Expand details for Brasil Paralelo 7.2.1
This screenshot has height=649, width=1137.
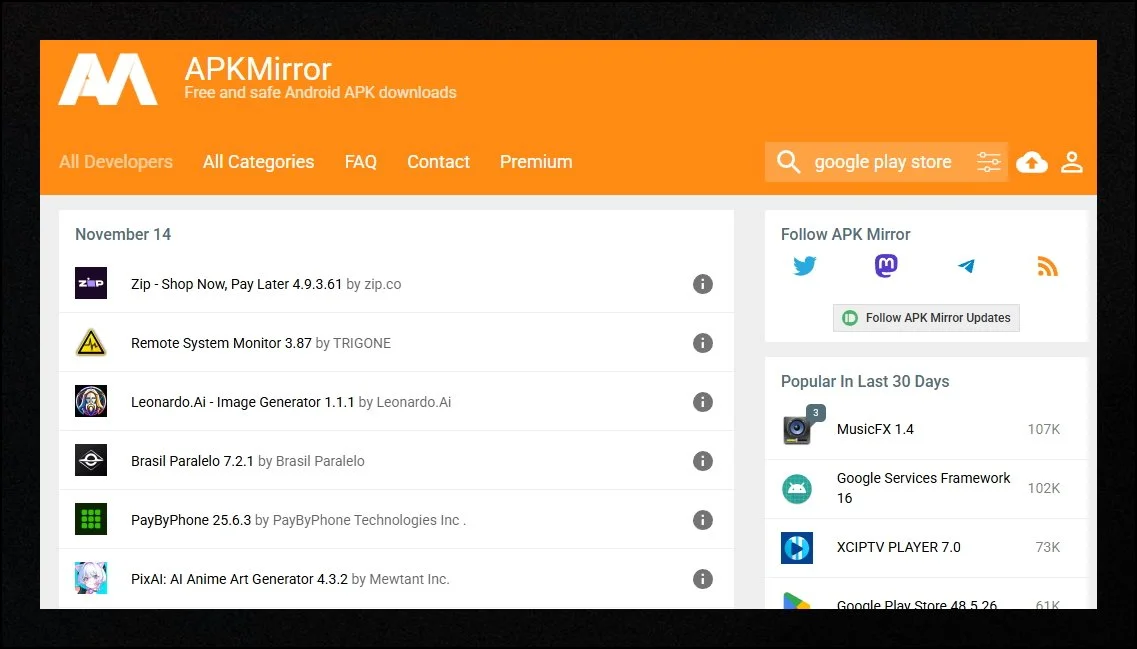coord(703,461)
